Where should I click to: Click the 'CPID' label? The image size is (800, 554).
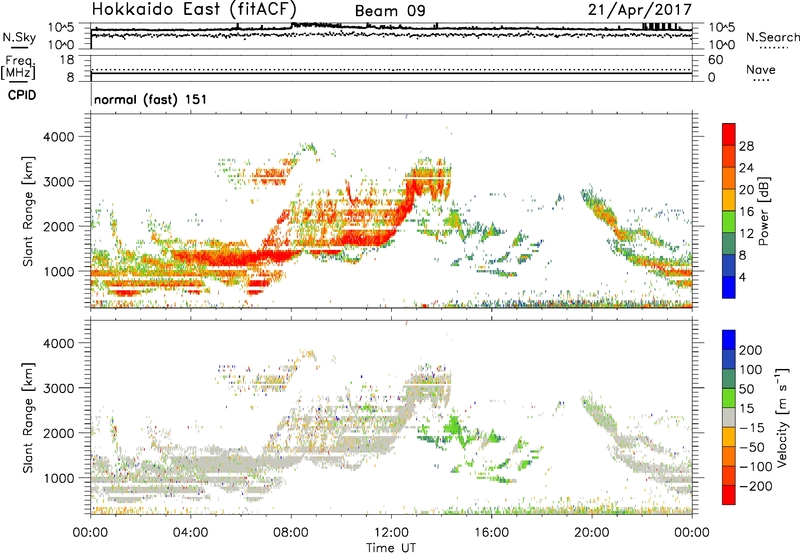click(x=22, y=95)
